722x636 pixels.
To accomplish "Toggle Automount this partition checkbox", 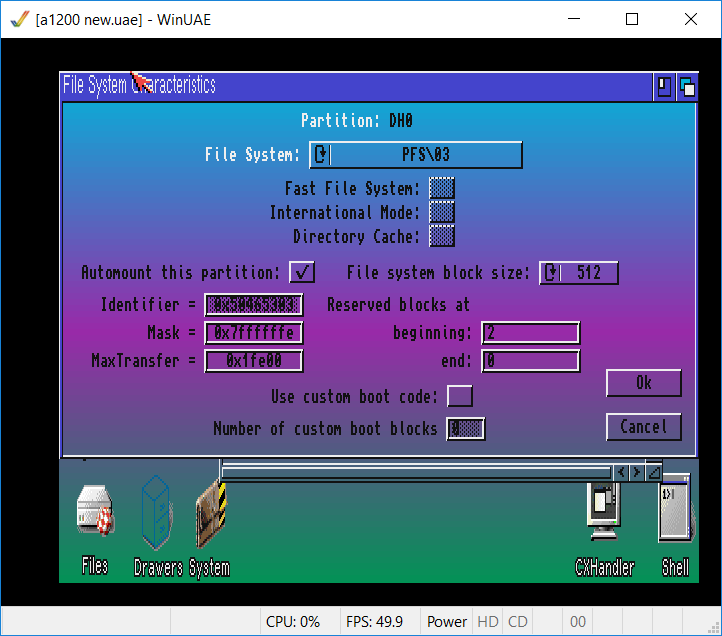I will tap(302, 272).
